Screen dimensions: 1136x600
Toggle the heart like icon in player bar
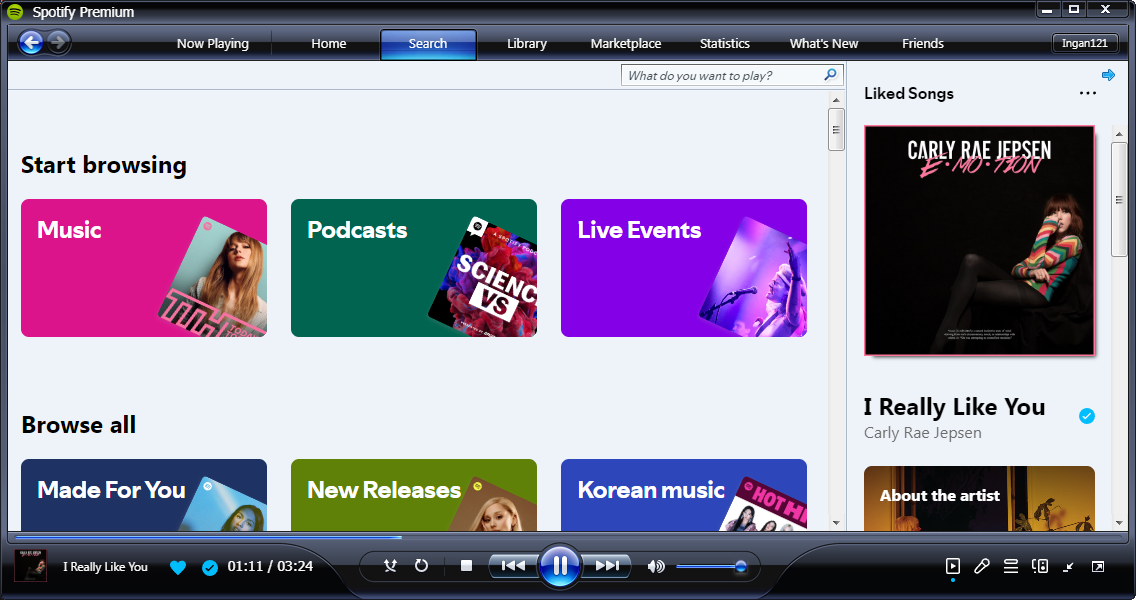click(x=178, y=567)
